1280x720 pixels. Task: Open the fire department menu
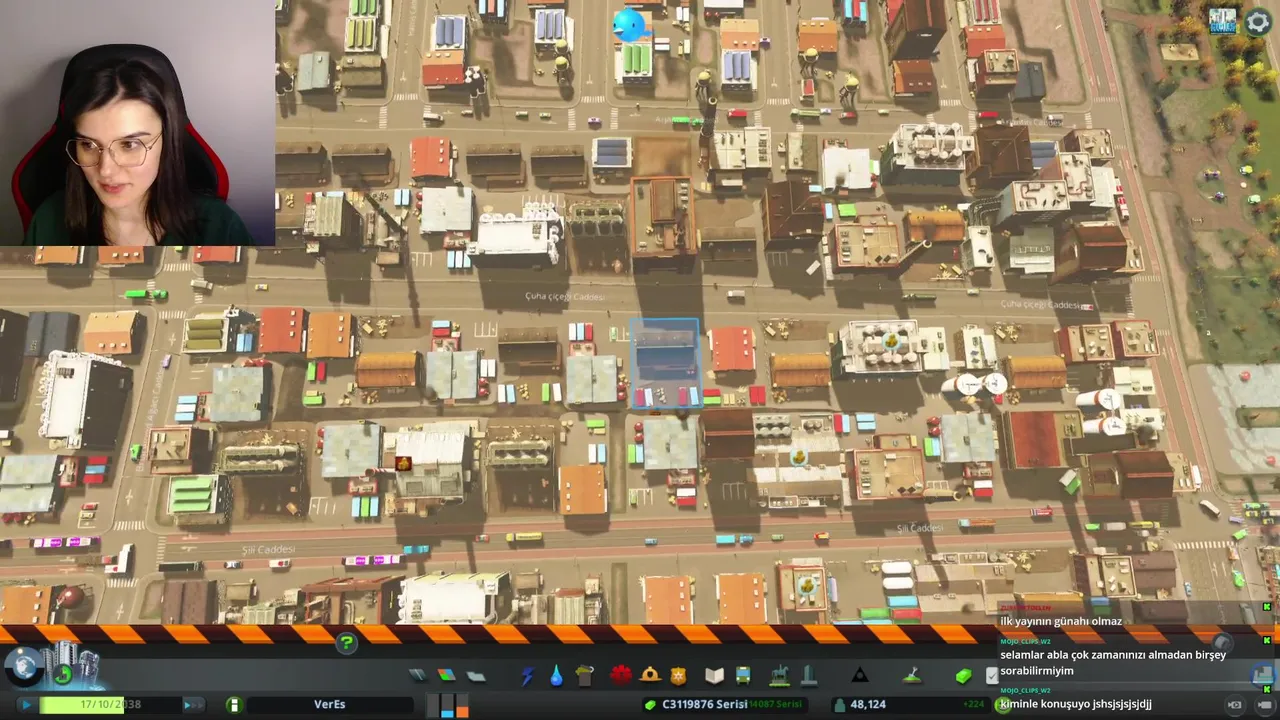(x=650, y=675)
